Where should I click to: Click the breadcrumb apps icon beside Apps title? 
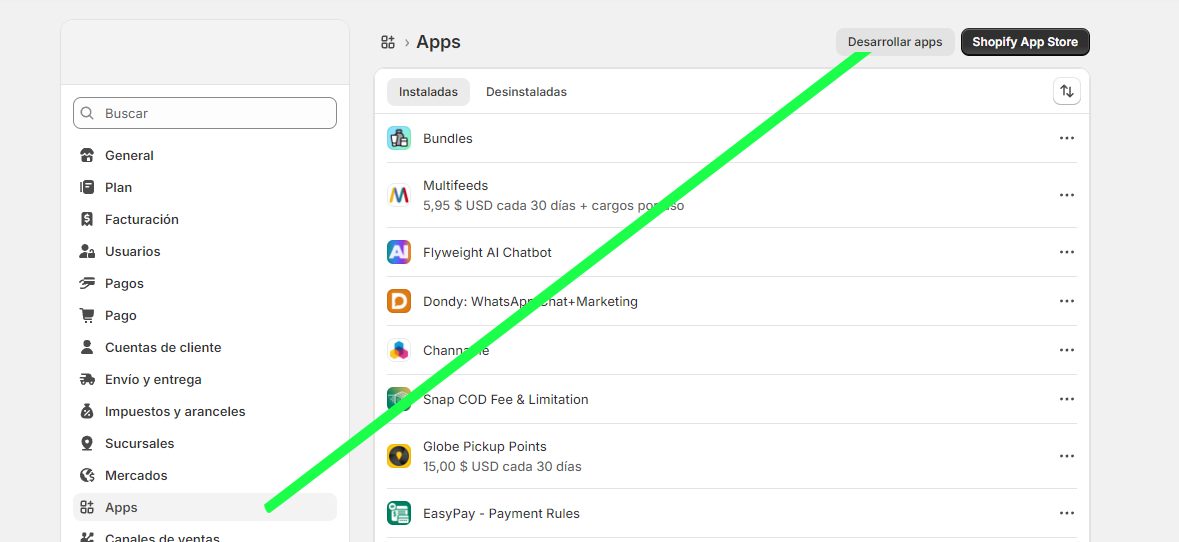pos(388,42)
